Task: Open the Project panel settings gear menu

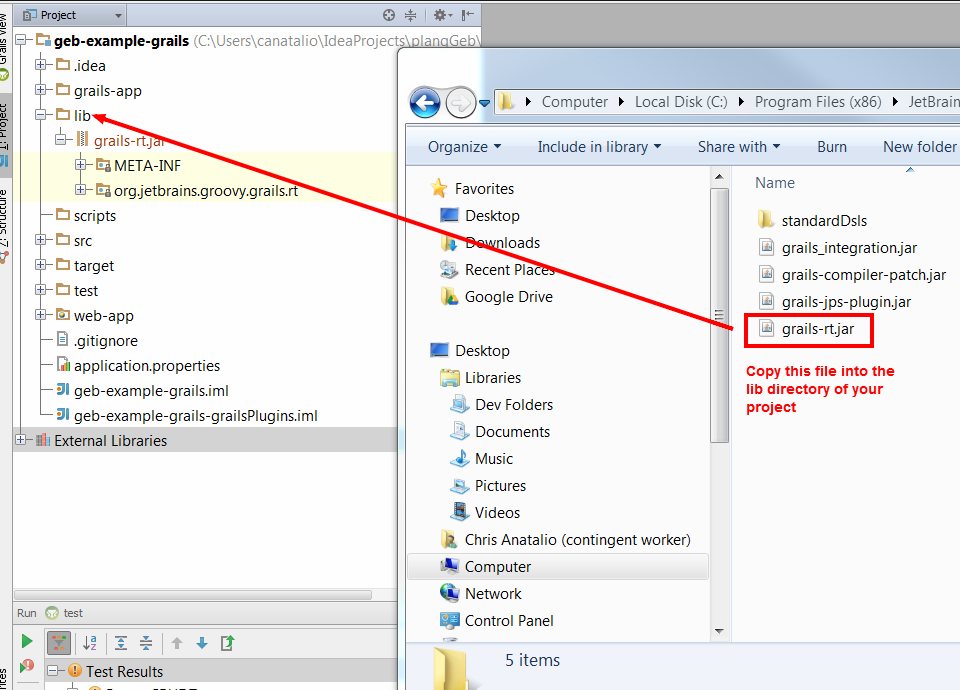Action: tap(442, 15)
